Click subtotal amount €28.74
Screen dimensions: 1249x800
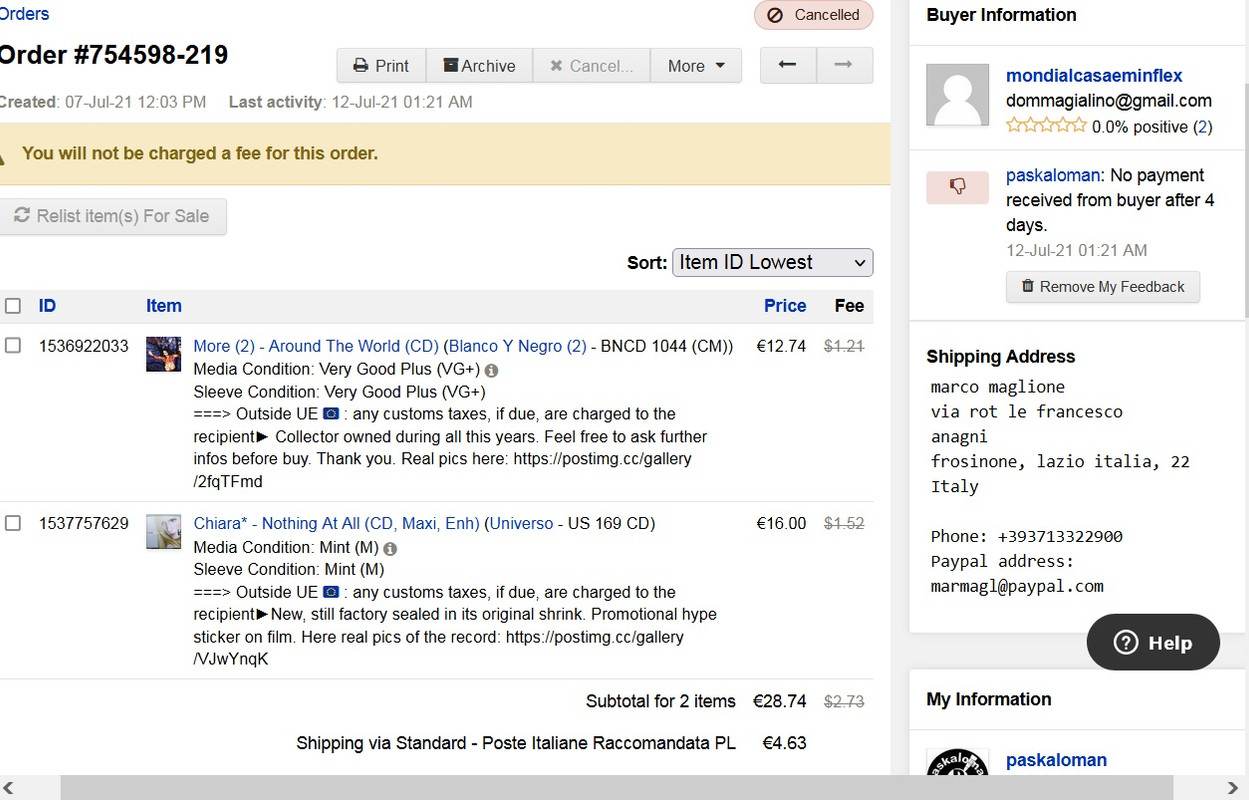[780, 701]
